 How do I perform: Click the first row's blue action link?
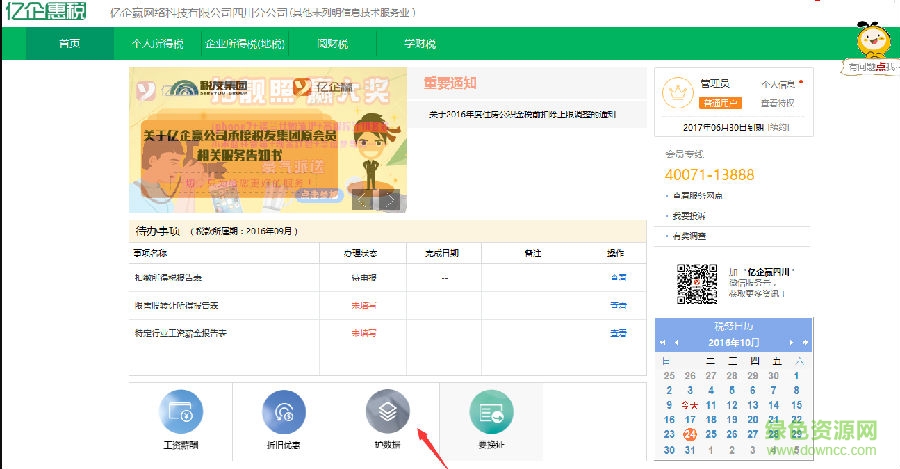coord(617,277)
